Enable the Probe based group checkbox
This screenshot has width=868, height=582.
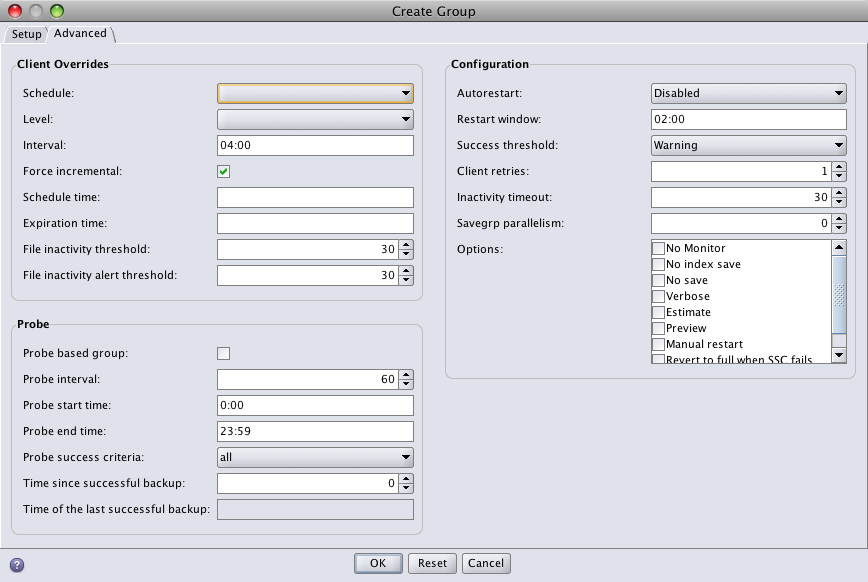[224, 353]
